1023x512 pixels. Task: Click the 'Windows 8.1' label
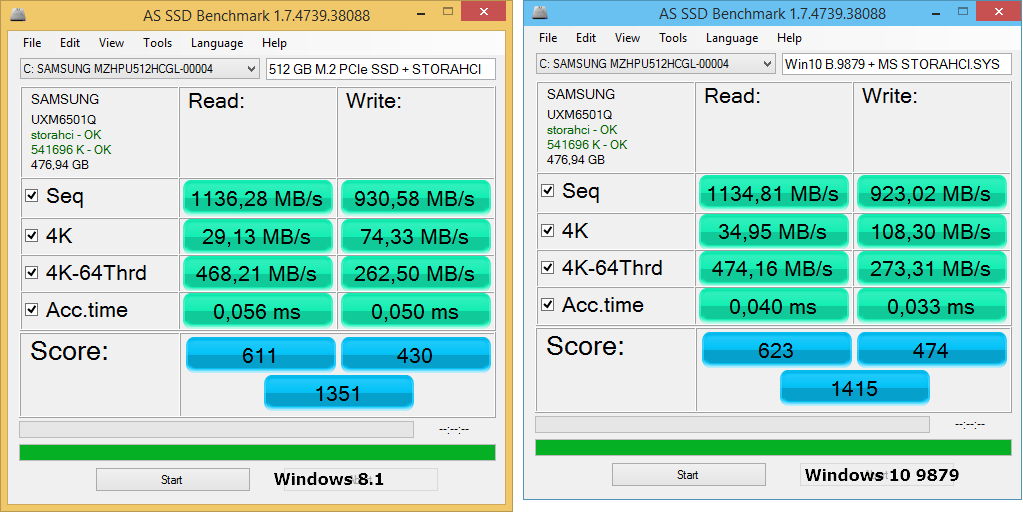[329, 479]
